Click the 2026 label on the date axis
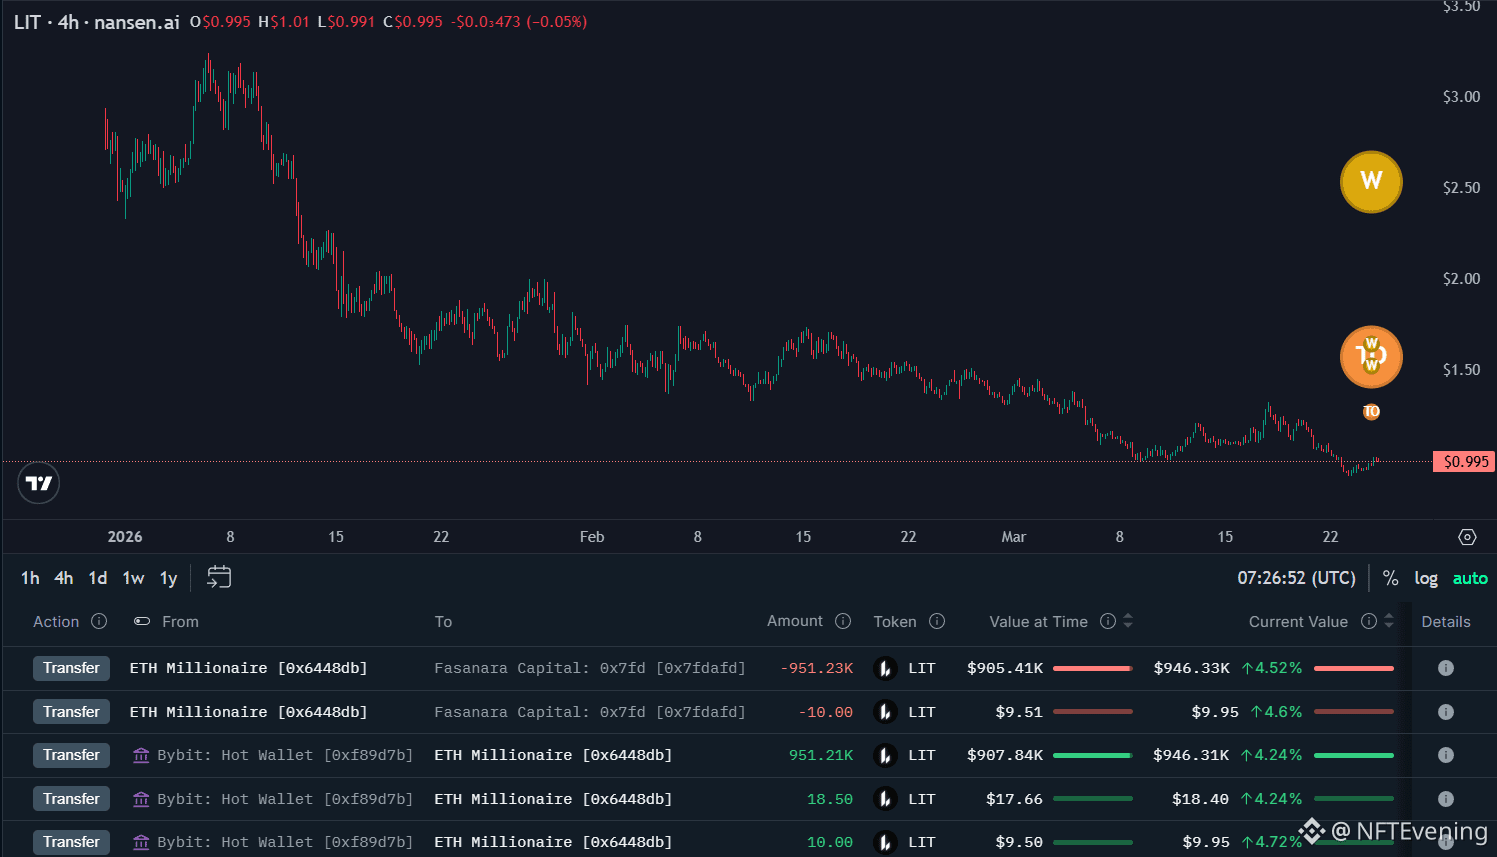 125,537
